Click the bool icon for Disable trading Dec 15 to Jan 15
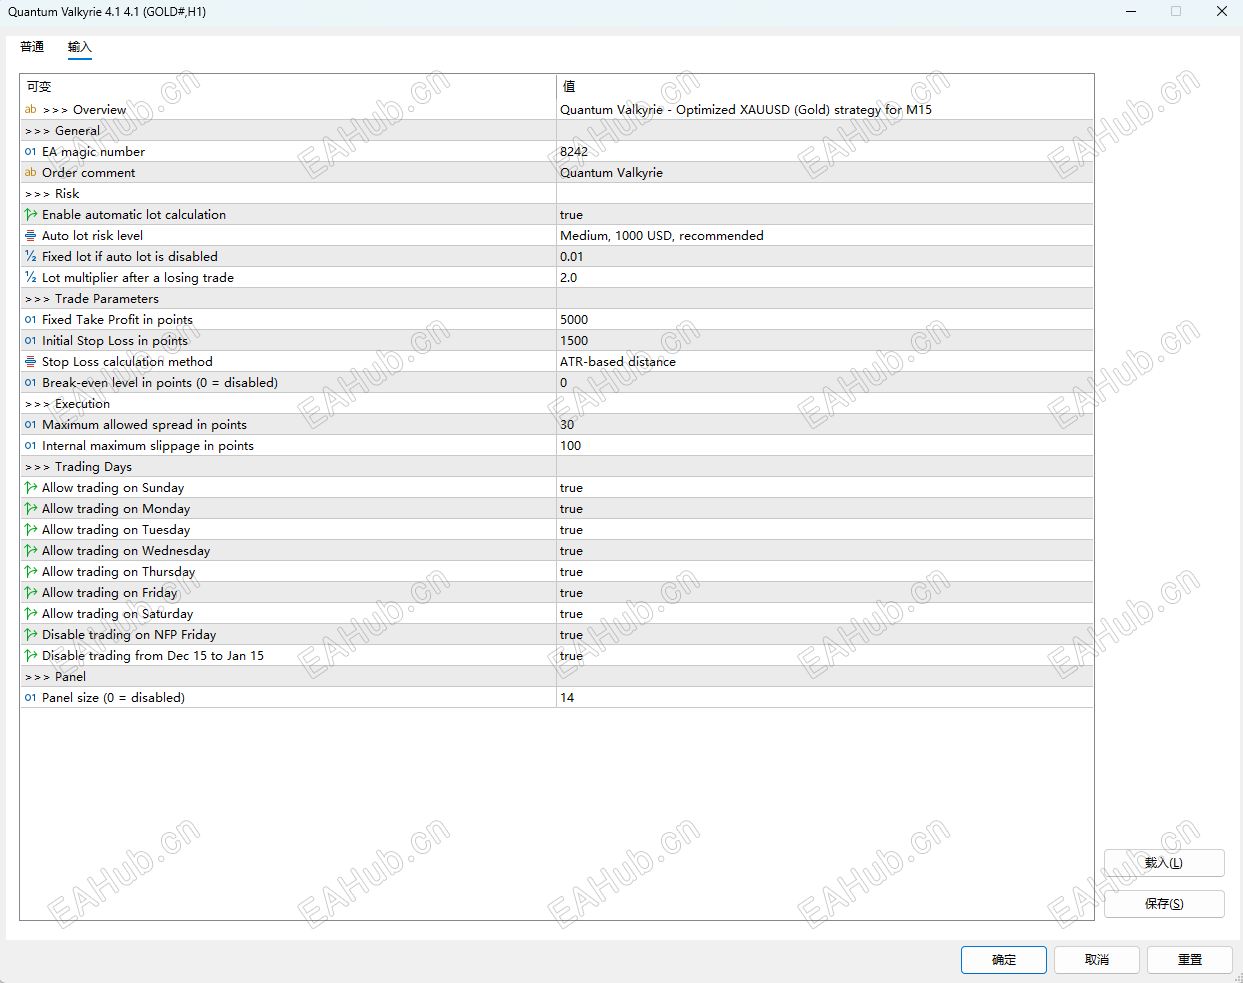 (x=31, y=656)
